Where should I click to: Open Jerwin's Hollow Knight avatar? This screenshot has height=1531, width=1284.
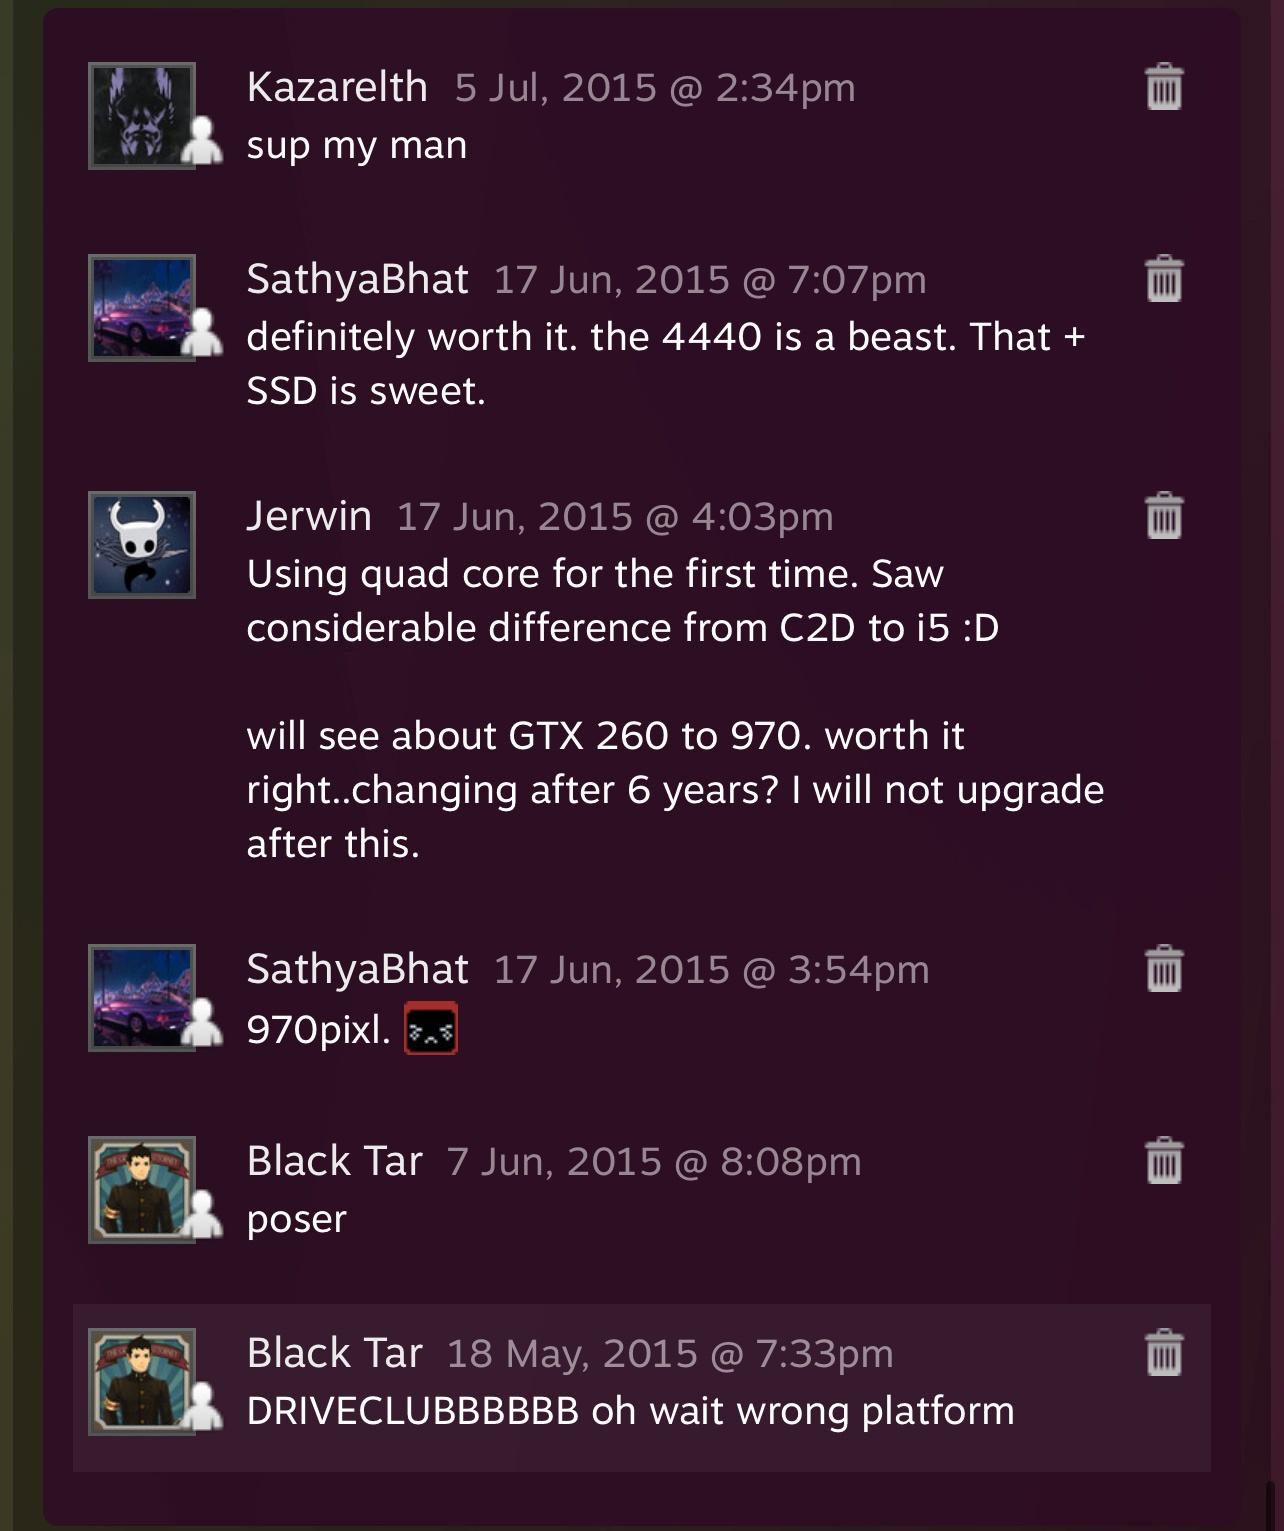point(142,545)
